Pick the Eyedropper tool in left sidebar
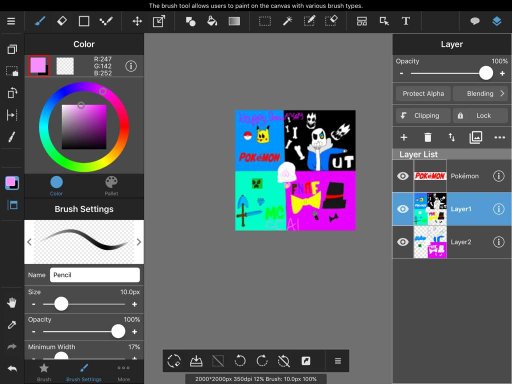This screenshot has height=384, width=512. pos(12,325)
